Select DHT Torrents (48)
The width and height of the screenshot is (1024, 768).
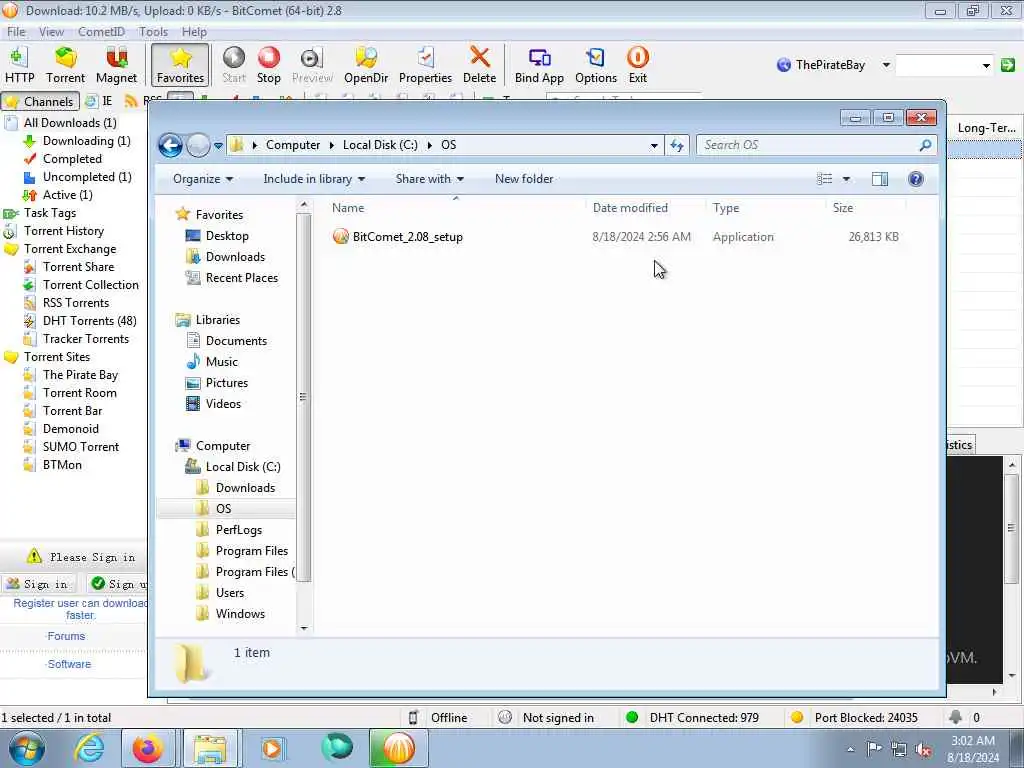tap(89, 321)
